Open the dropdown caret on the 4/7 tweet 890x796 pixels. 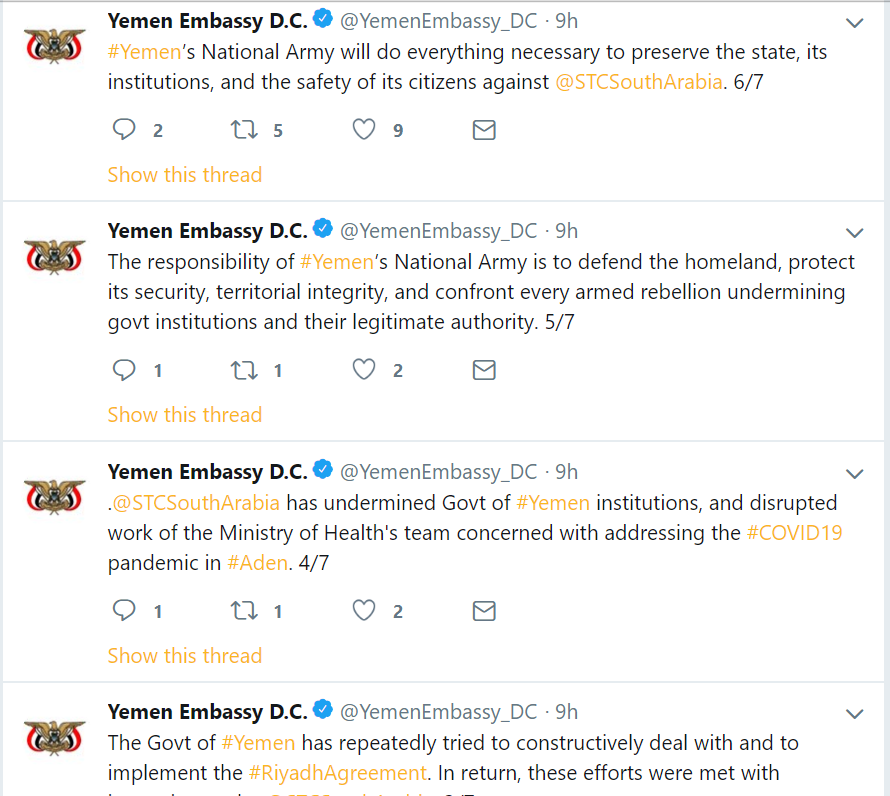(x=854, y=473)
